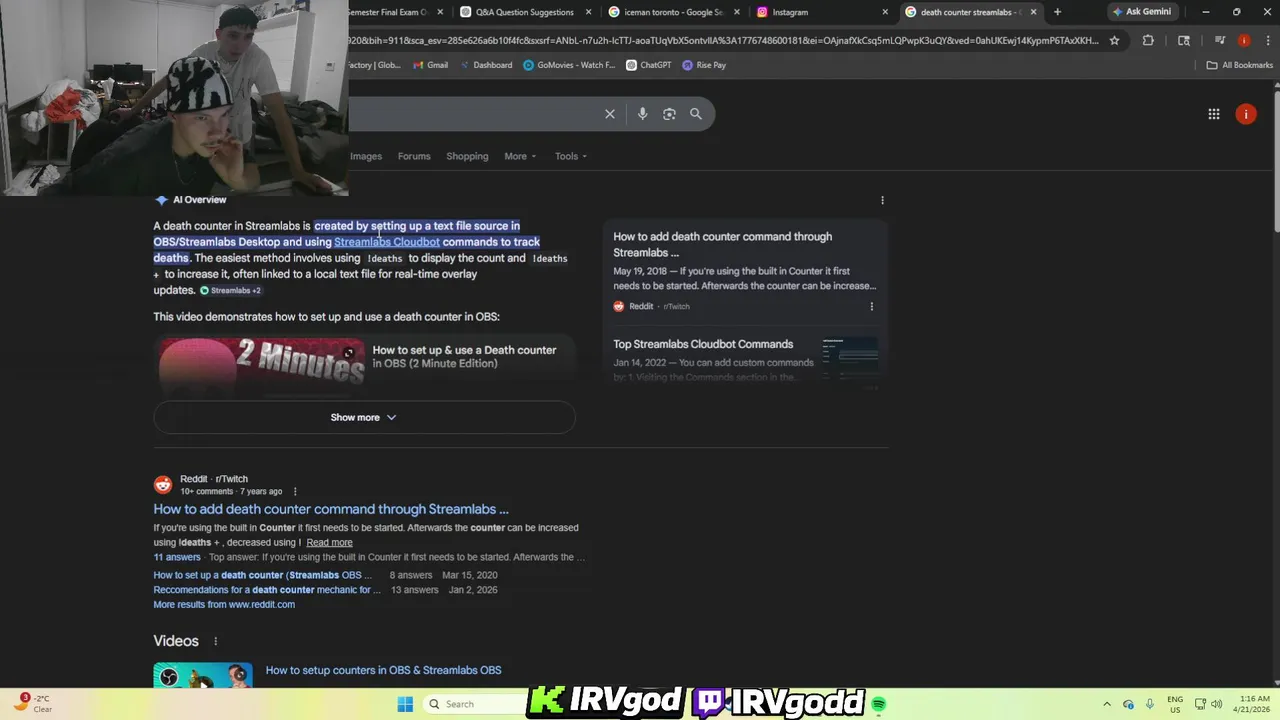Close the Q&A Question Suggestions tab
This screenshot has width=1280, height=720.
(x=589, y=12)
